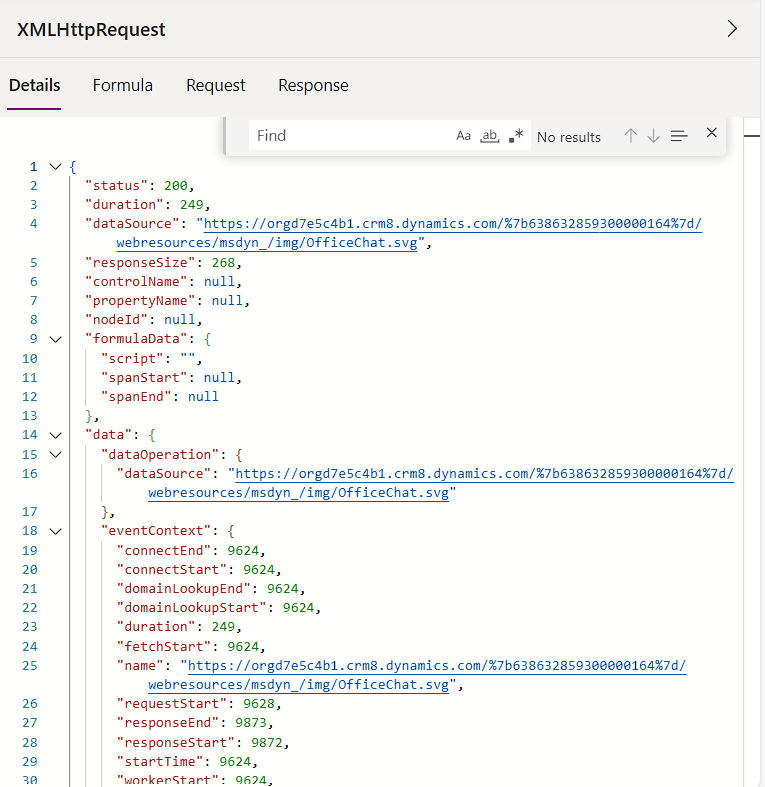The width and height of the screenshot is (765, 787).
Task: Toggle Match Case in find bar
Action: tap(463, 136)
